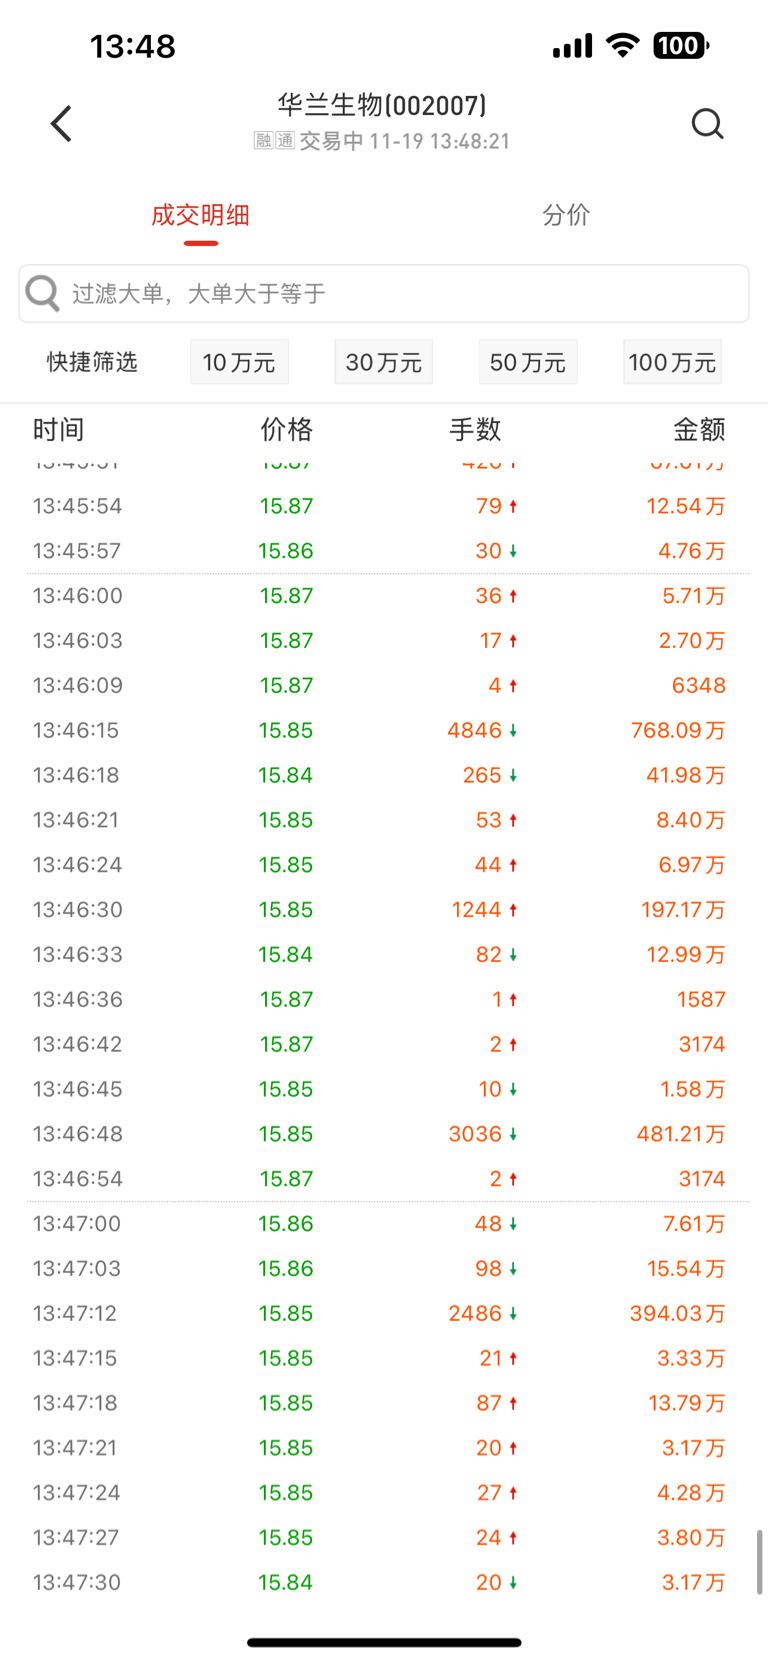Viewport: 768px width, 1662px height.
Task: Filter trades by 30万元
Action: click(383, 362)
